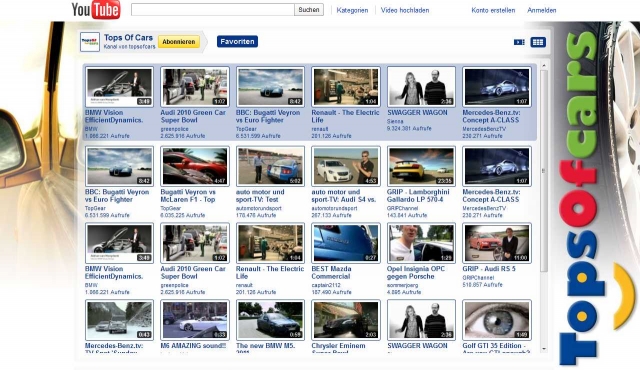
Task: Open the 0:43 Mercedes-Benz.tv thumbnail
Action: (119, 320)
